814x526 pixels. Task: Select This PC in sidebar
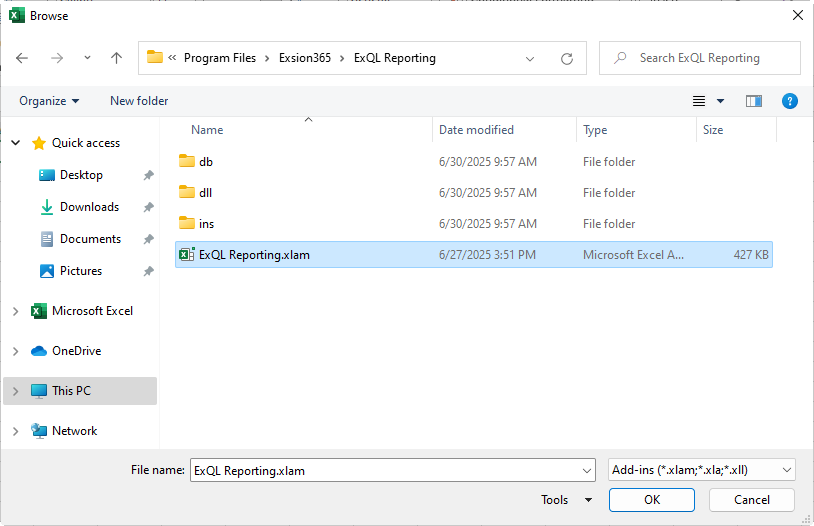coord(71,391)
